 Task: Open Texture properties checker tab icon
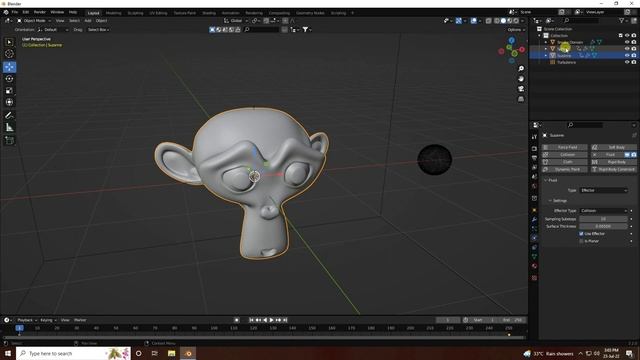534,278
